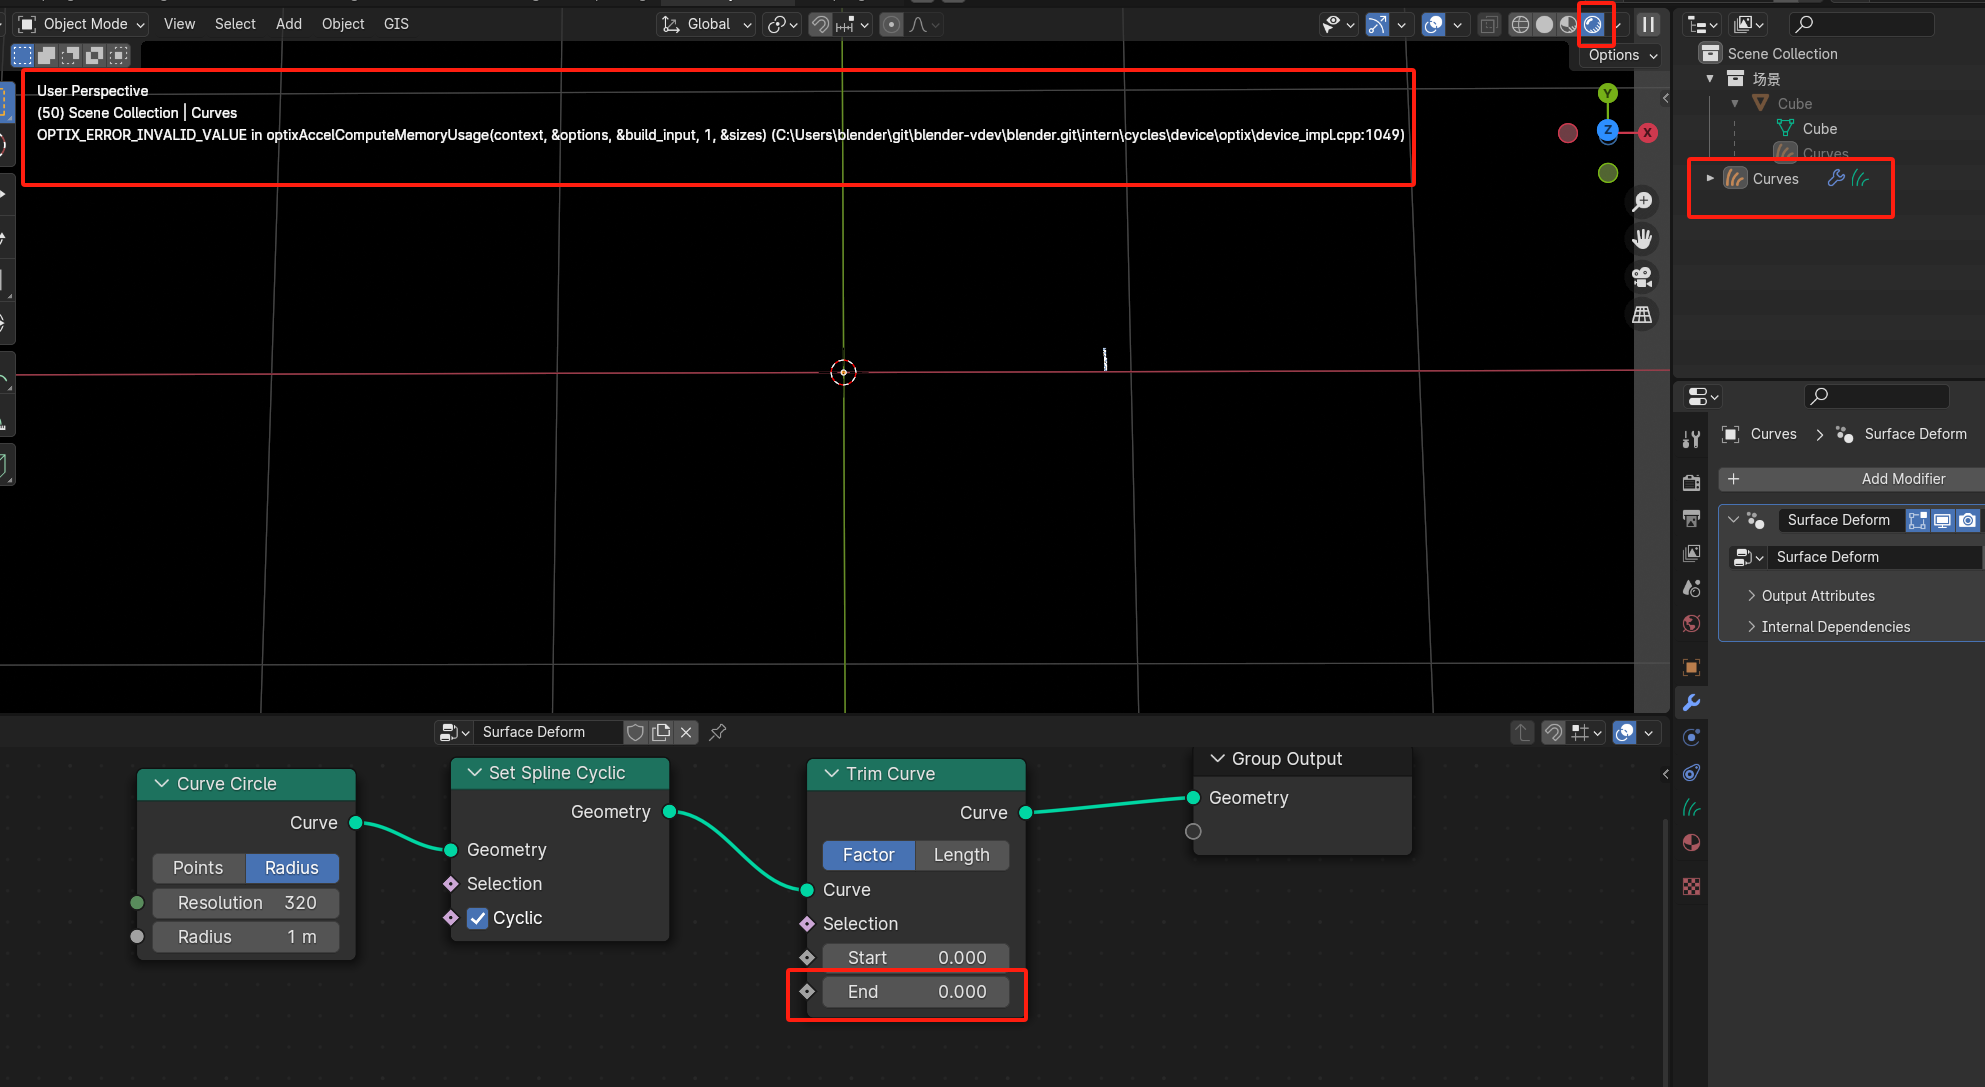Expand the Curves object in outliner

coord(1710,178)
